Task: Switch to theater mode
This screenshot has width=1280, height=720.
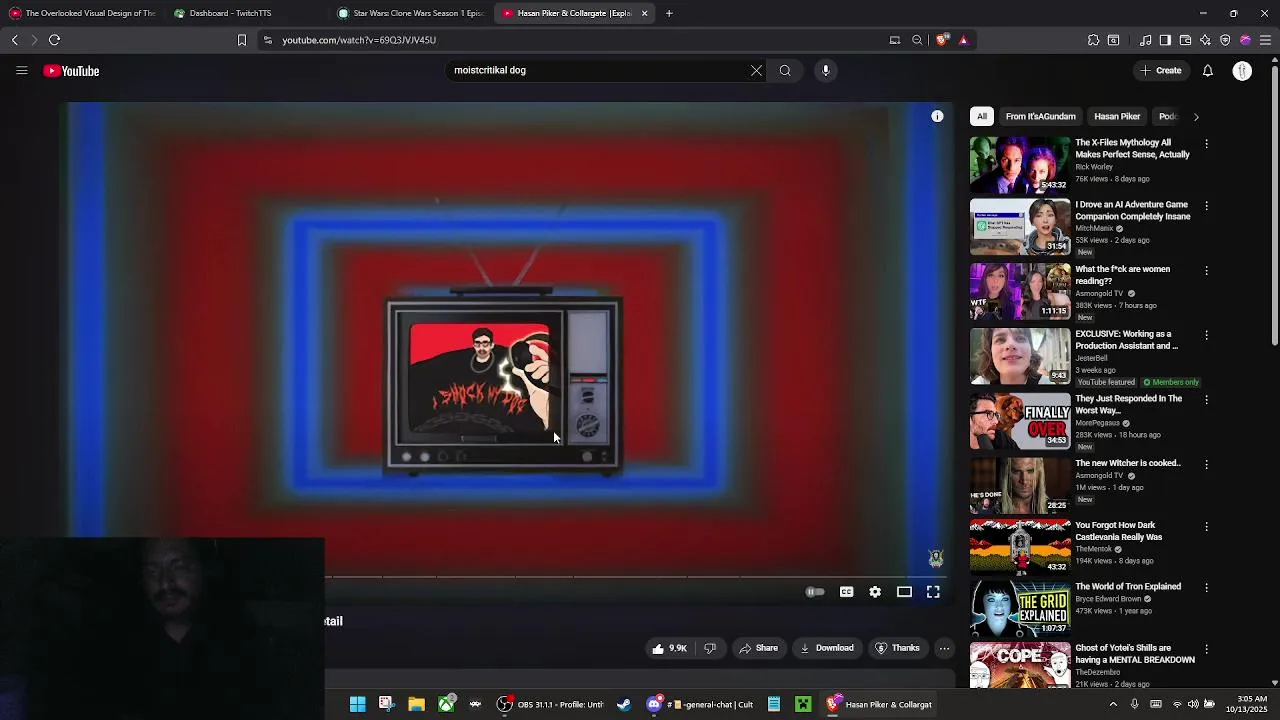Action: [x=904, y=592]
